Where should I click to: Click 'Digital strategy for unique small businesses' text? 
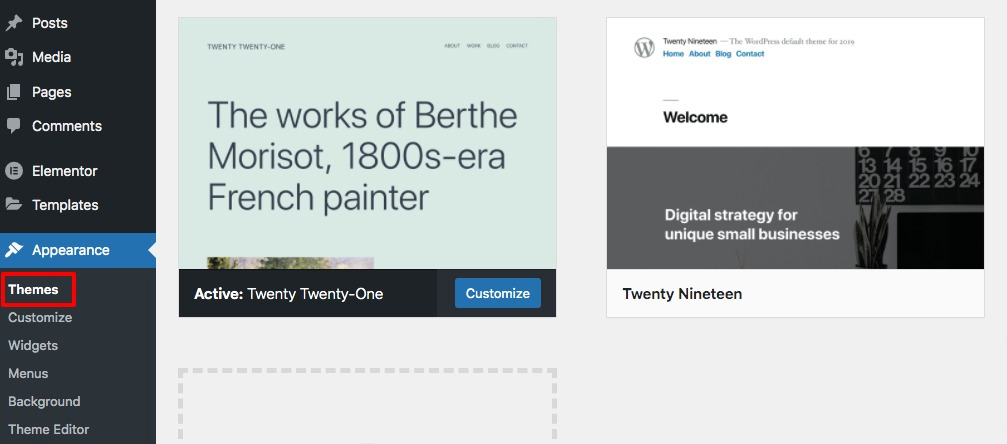click(x=752, y=224)
